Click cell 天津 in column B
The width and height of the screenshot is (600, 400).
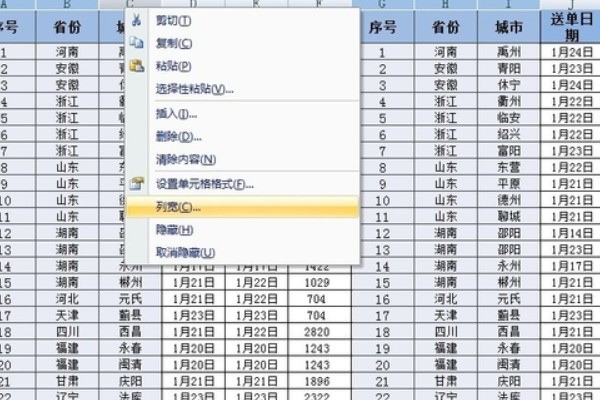point(67,315)
